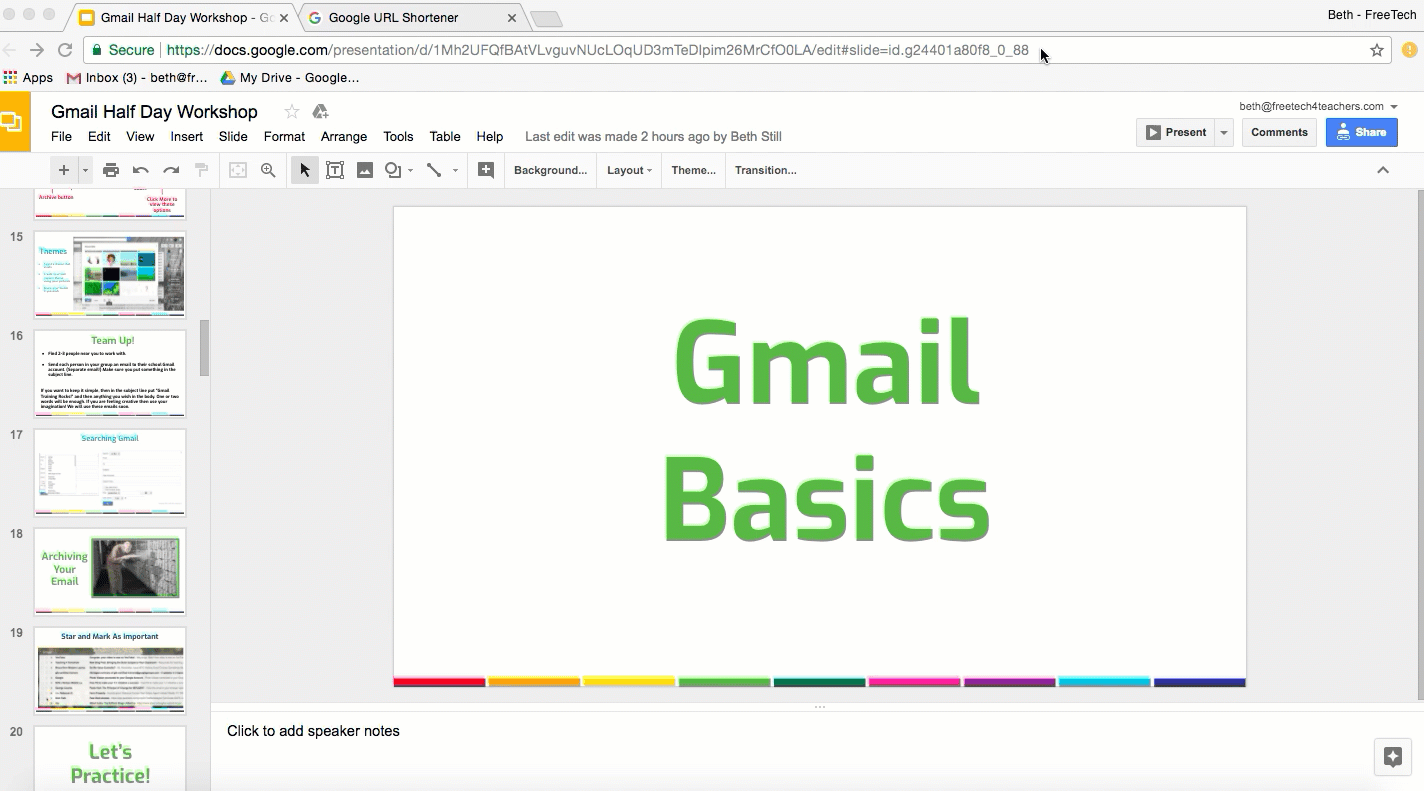The width and height of the screenshot is (1424, 791).
Task: Open the My Drive - Google bookmark
Action: [x=289, y=77]
